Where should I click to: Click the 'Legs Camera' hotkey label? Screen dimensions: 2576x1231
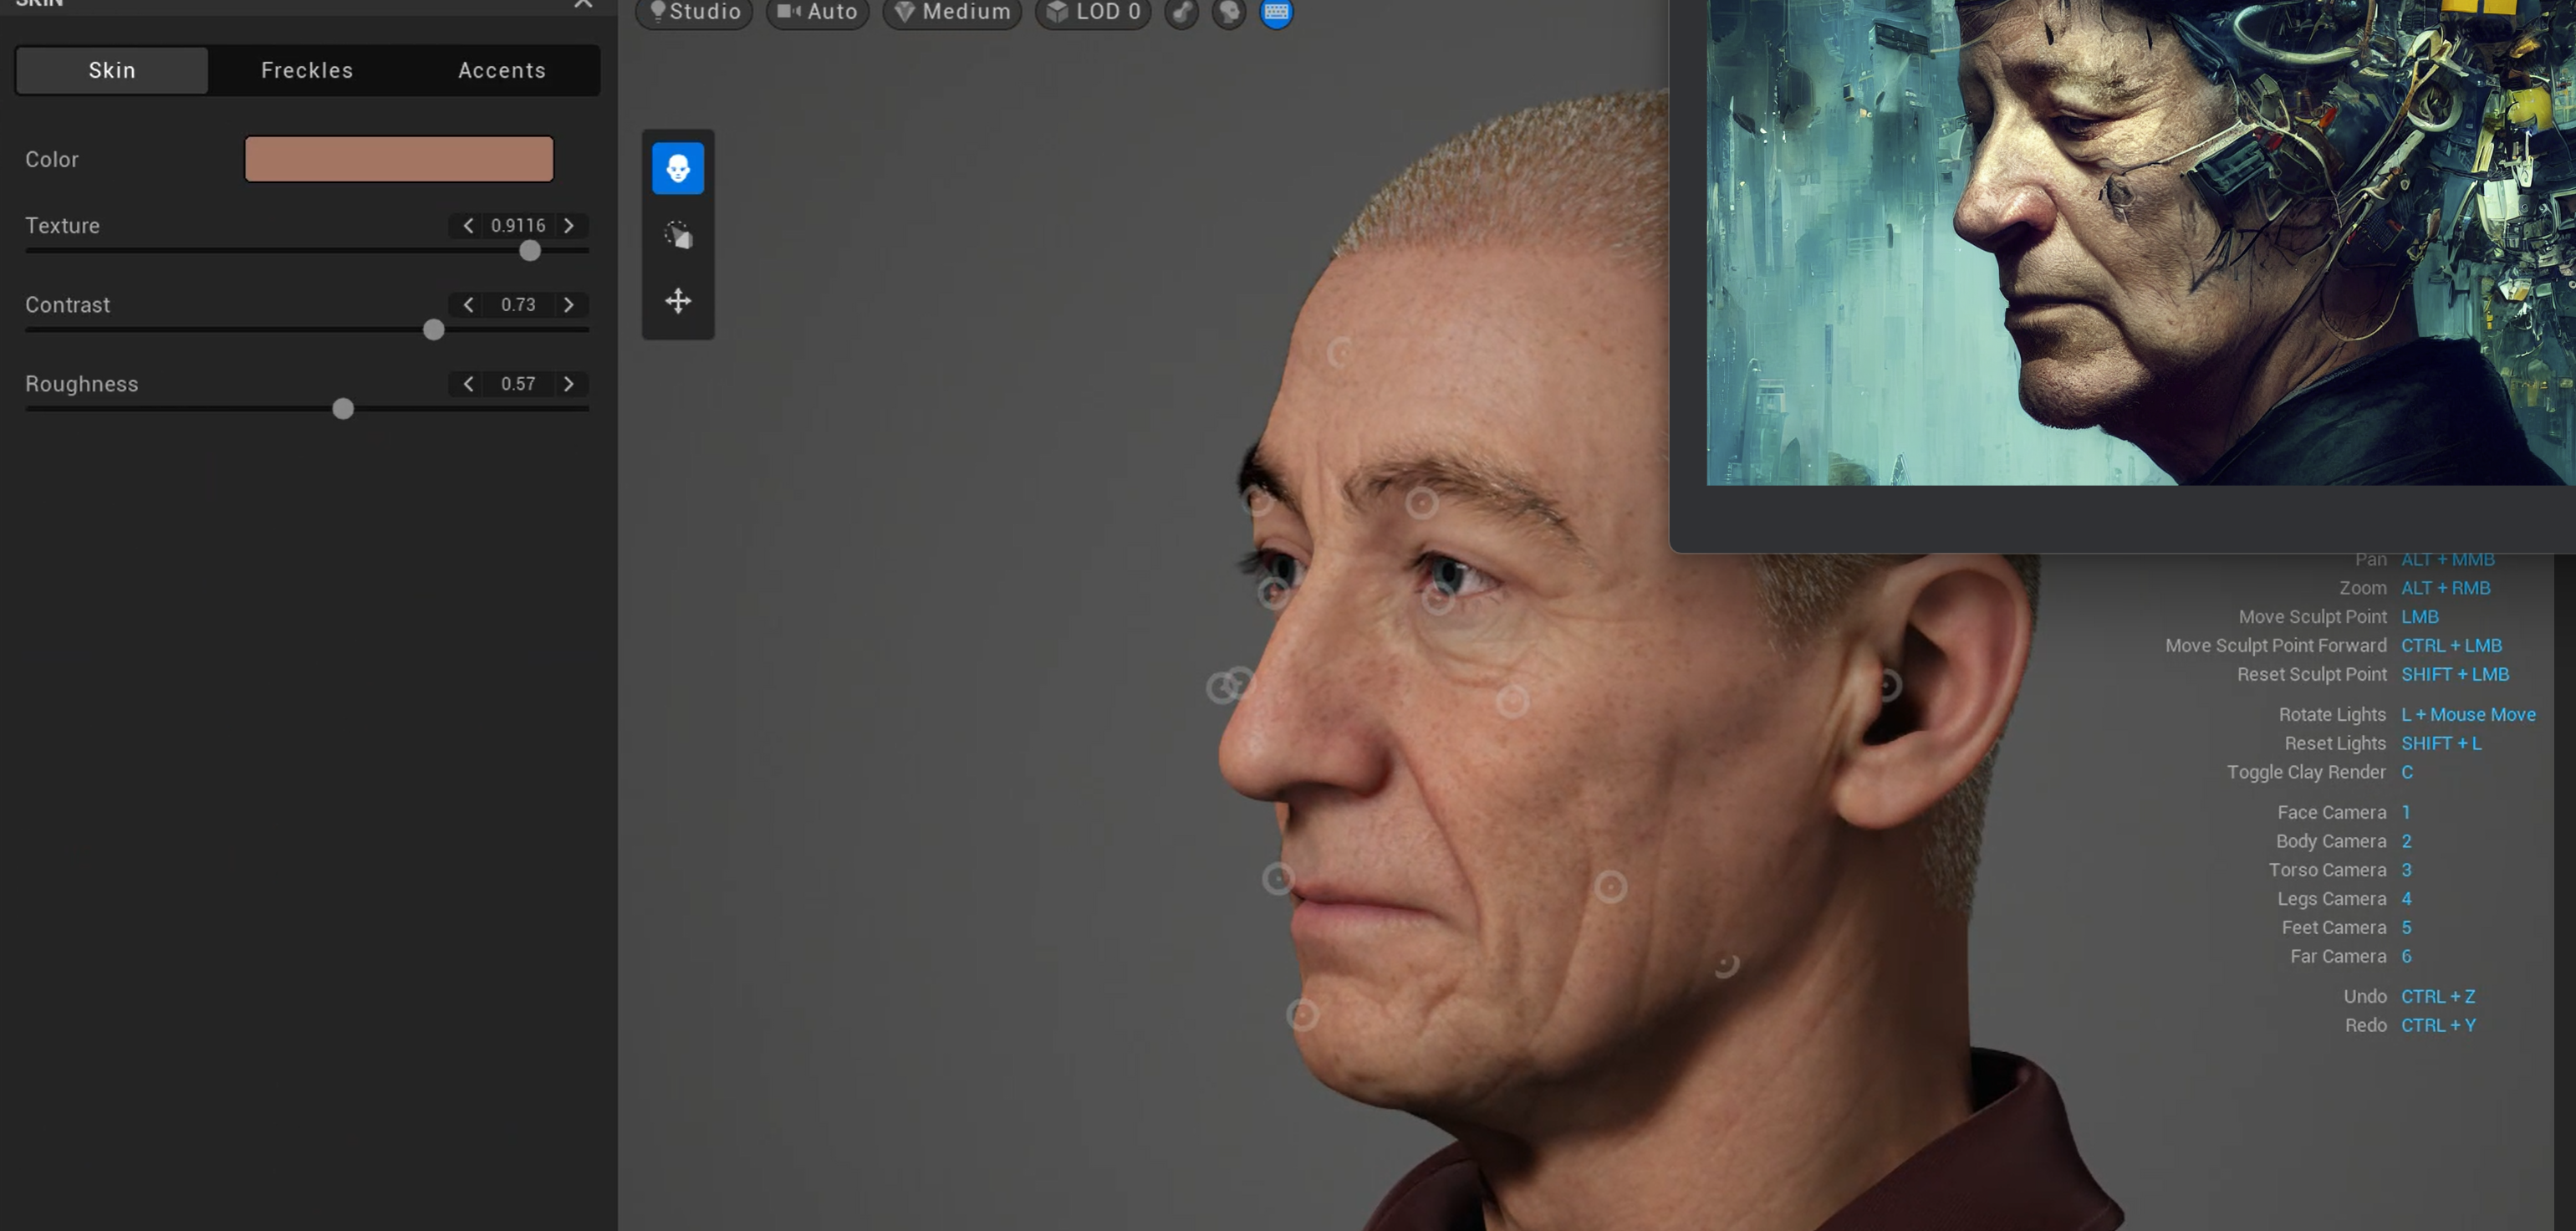coord(2332,899)
